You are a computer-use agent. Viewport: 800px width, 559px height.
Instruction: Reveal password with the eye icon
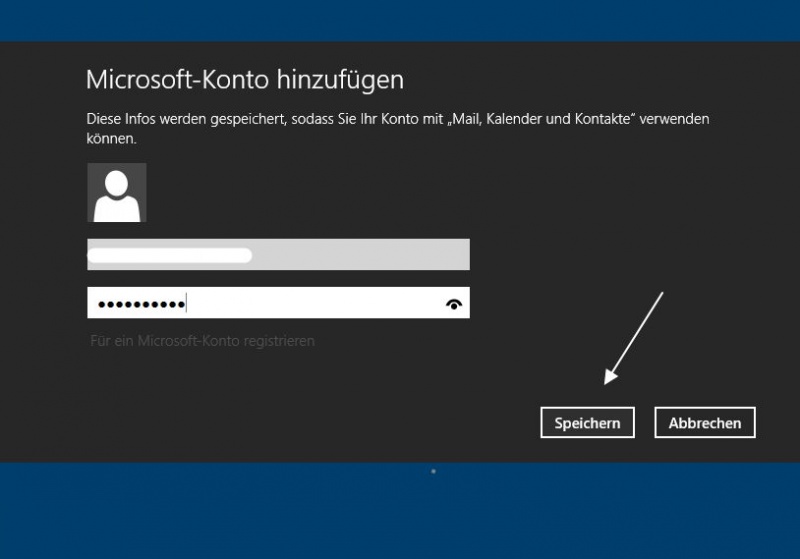coord(454,304)
